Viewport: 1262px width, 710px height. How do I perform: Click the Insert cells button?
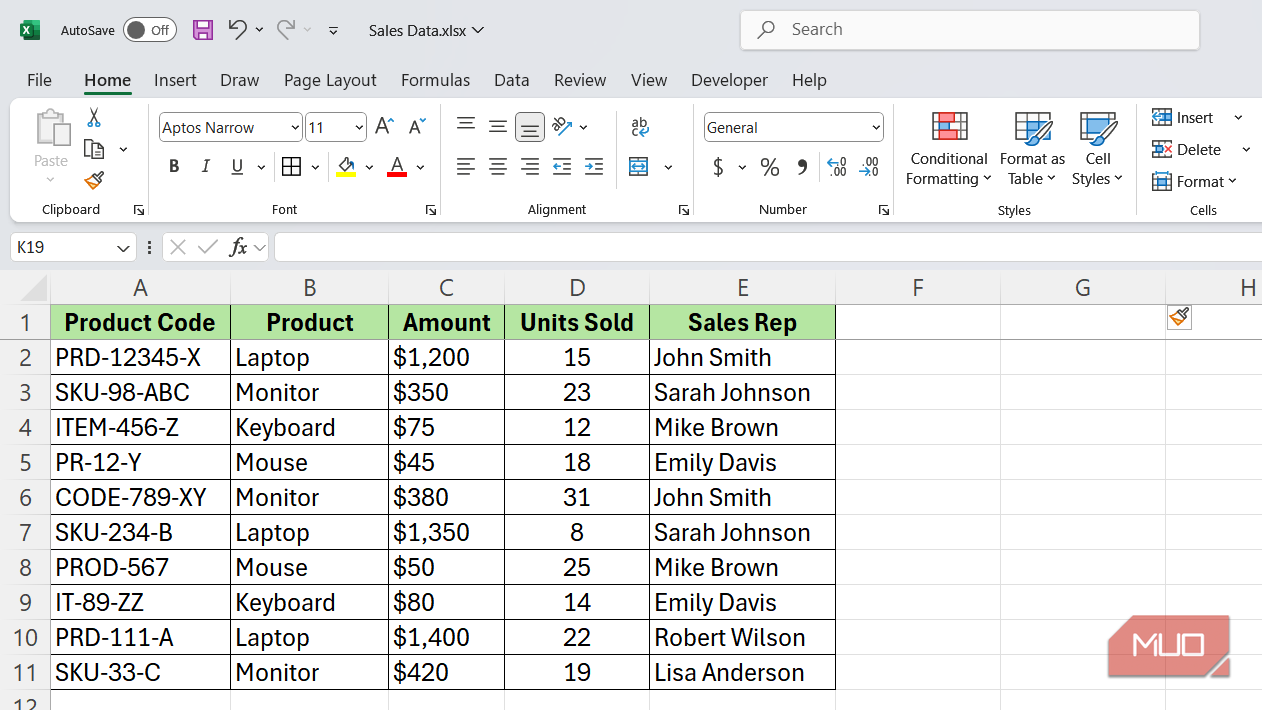tap(1183, 118)
